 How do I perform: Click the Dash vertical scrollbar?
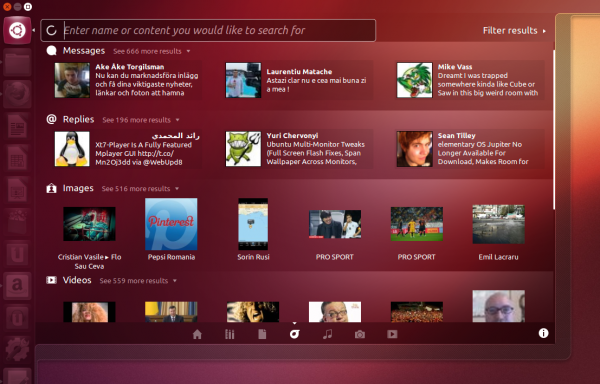click(553, 129)
